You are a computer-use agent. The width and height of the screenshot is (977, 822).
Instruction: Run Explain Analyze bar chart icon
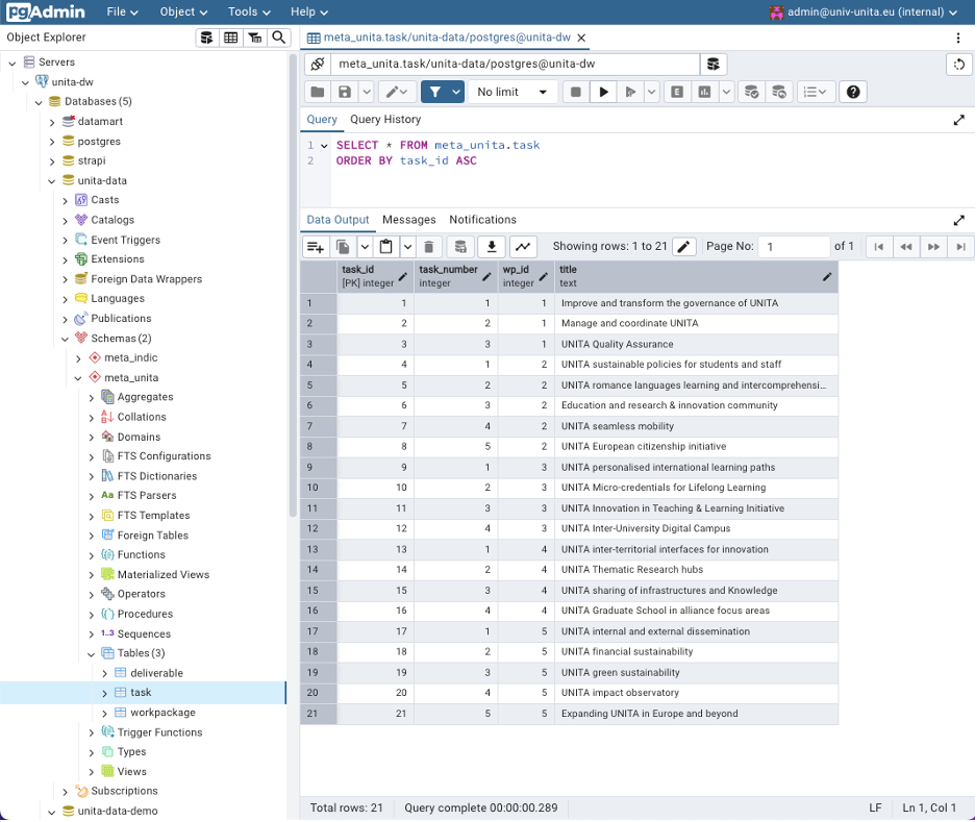click(704, 92)
